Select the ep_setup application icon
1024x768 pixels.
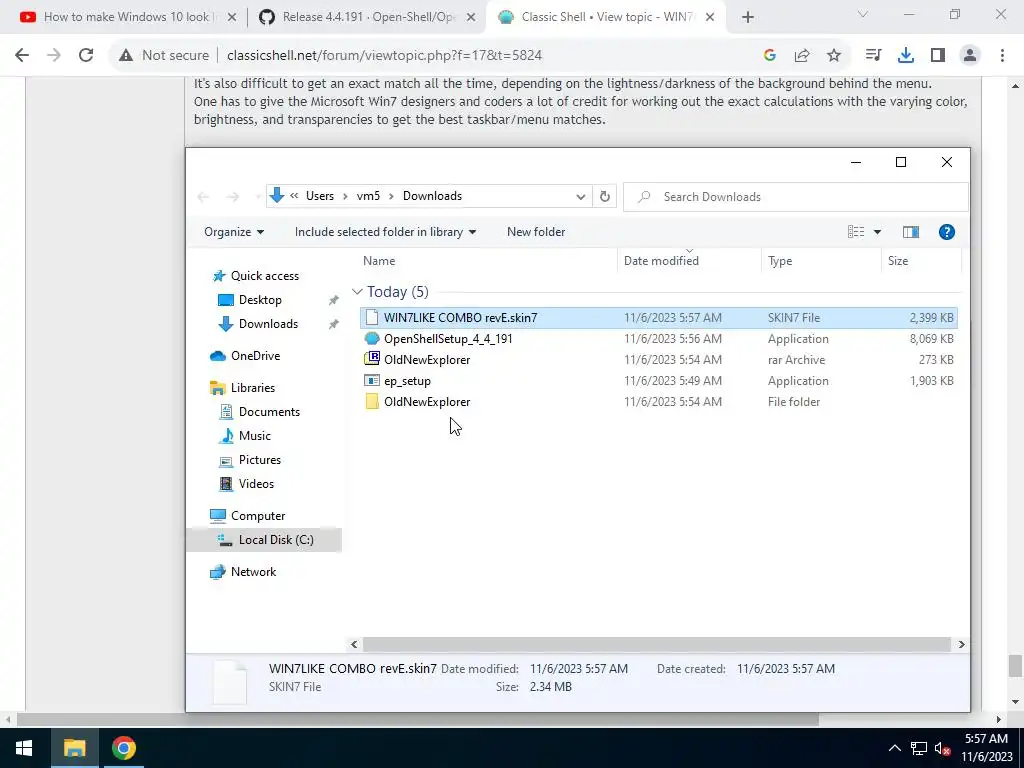(x=372, y=381)
